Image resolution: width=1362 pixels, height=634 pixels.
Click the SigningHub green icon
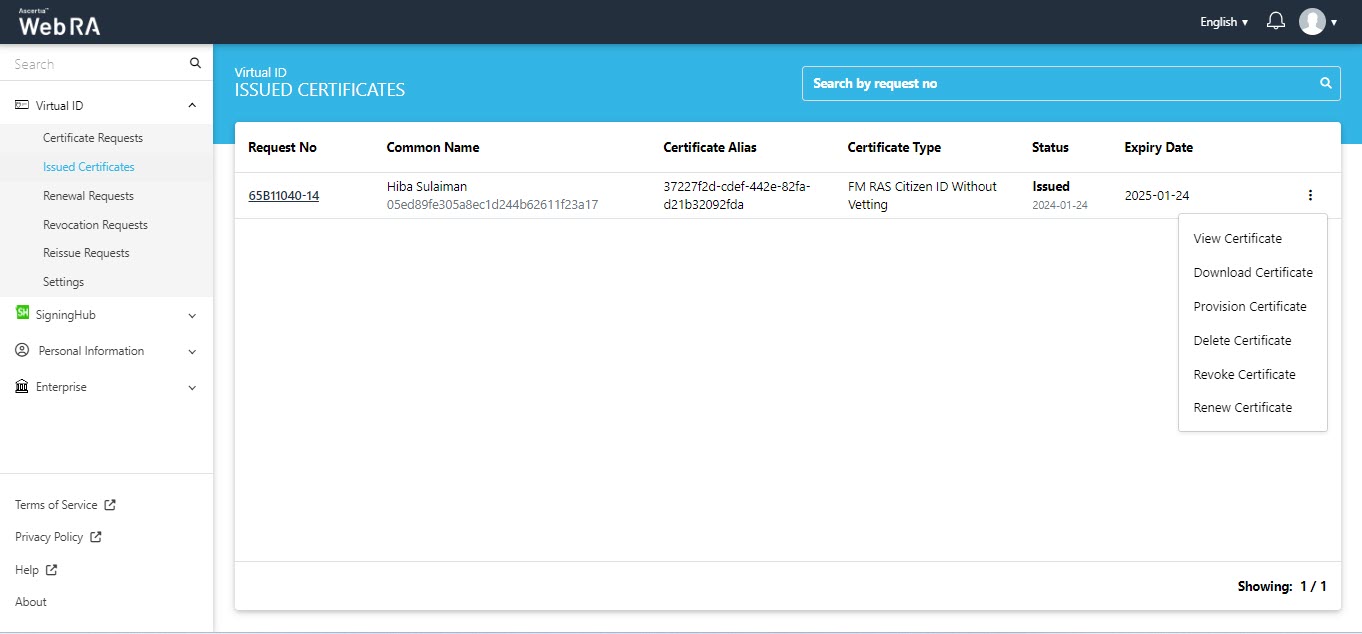coord(22,314)
